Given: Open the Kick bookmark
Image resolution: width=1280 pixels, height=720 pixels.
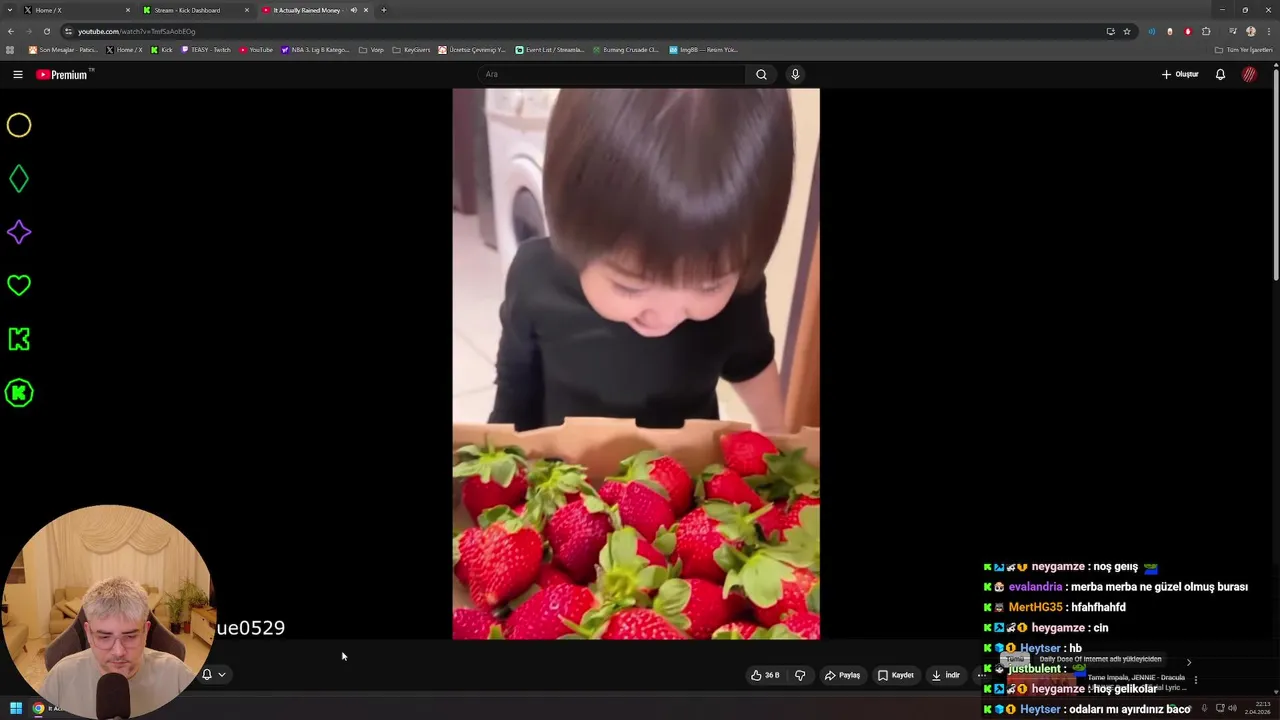Looking at the screenshot, I should tap(161, 50).
